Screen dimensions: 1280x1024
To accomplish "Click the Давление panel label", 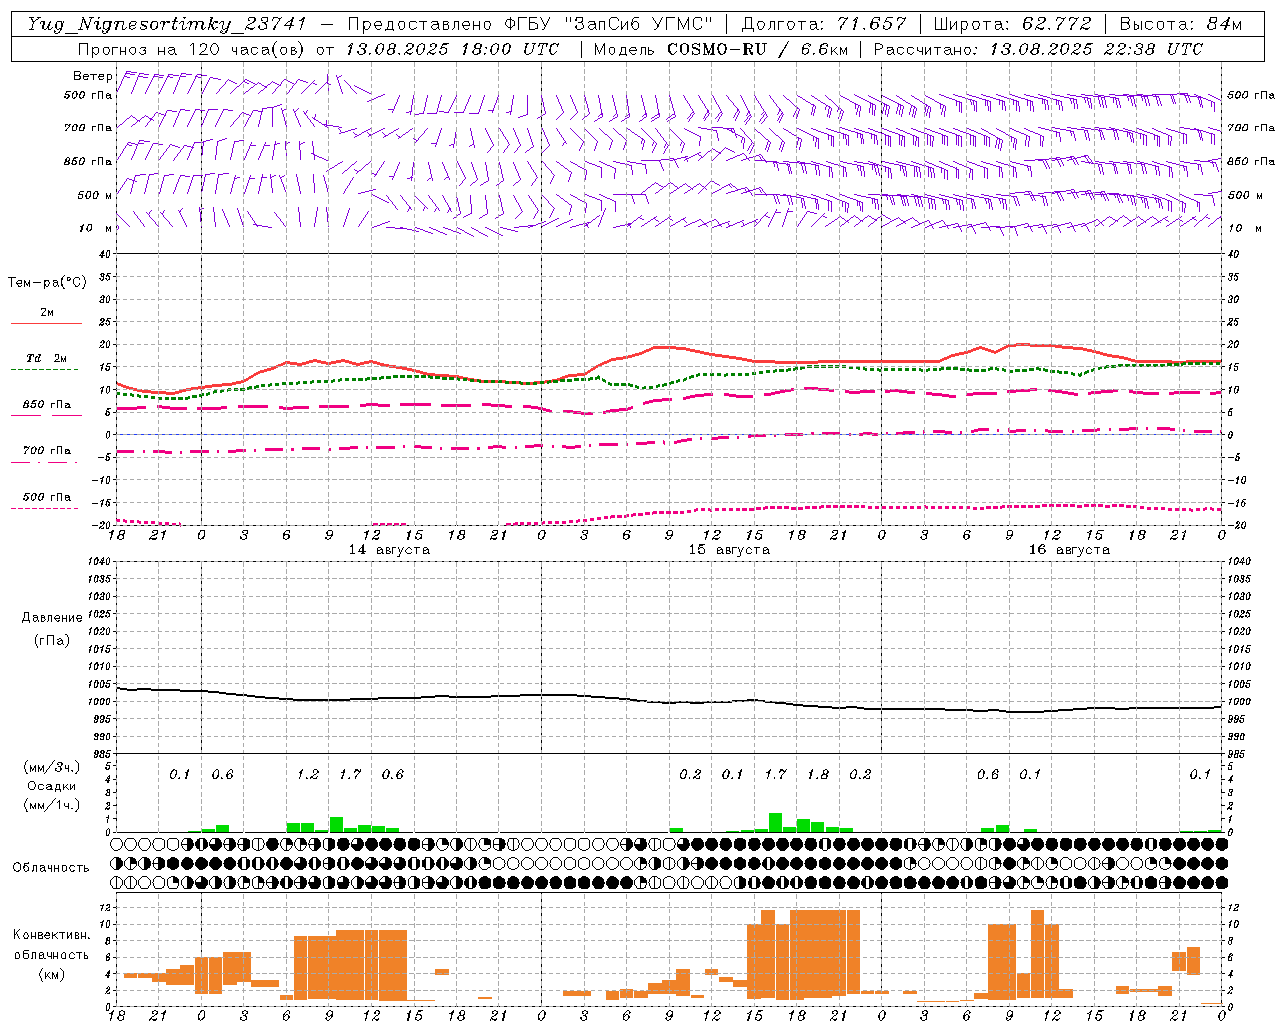I will point(52,617).
